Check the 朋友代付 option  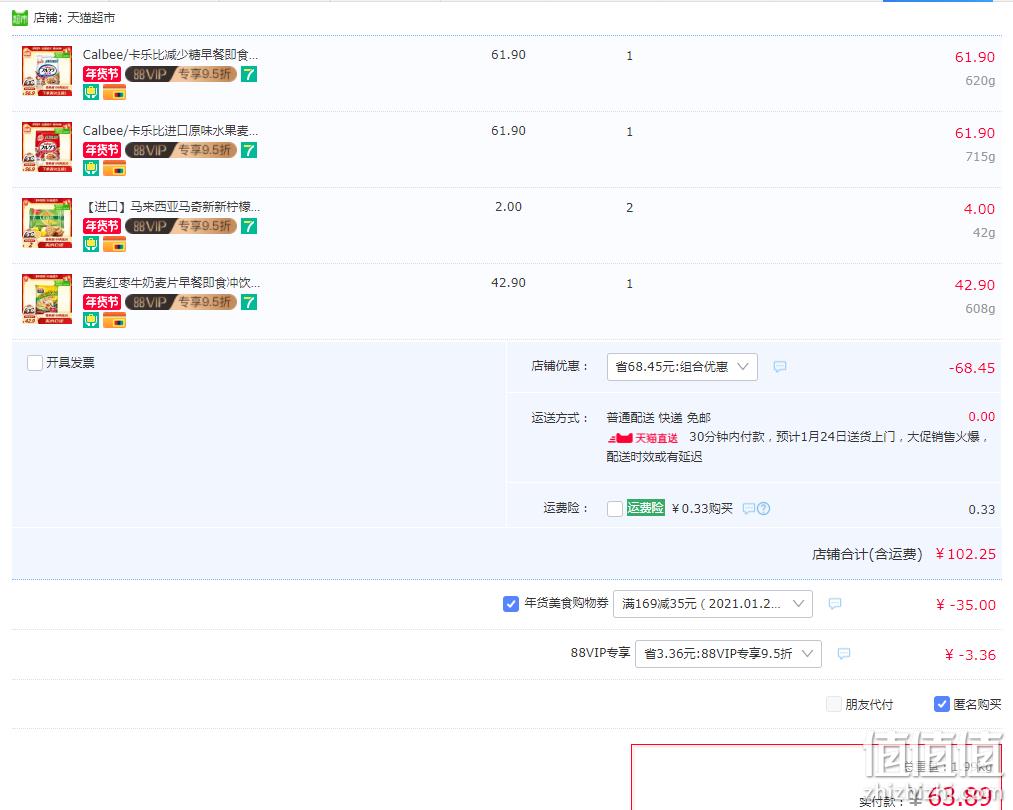834,704
